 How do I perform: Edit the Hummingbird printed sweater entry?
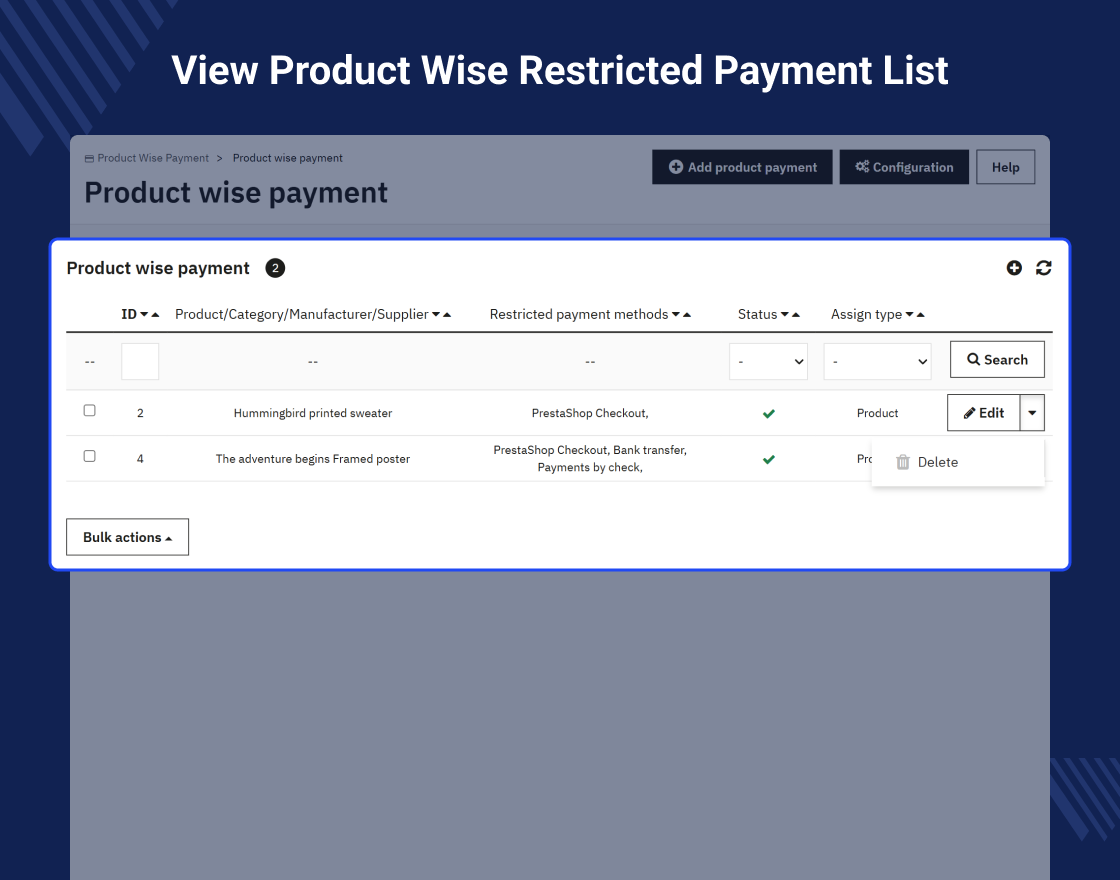pos(984,413)
